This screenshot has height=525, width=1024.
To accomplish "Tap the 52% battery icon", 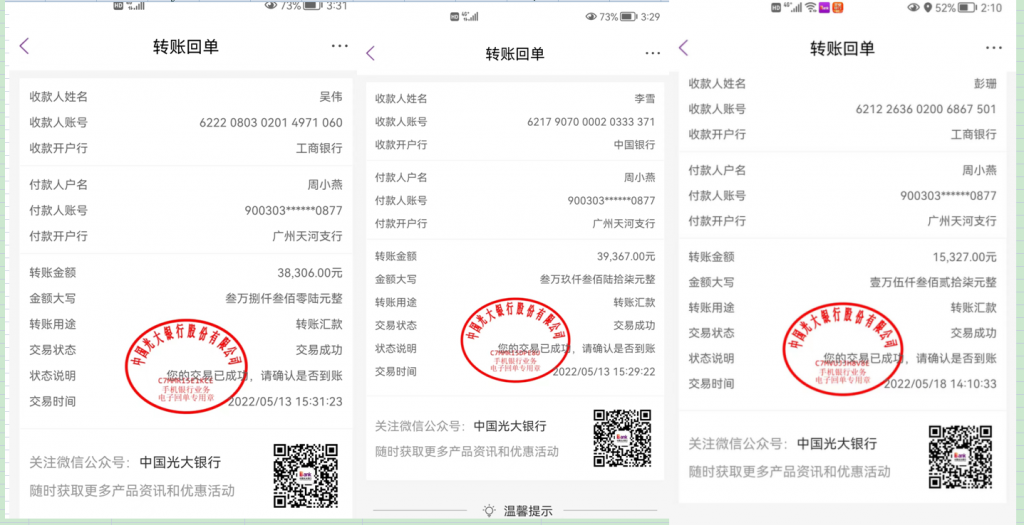I will coord(967,7).
